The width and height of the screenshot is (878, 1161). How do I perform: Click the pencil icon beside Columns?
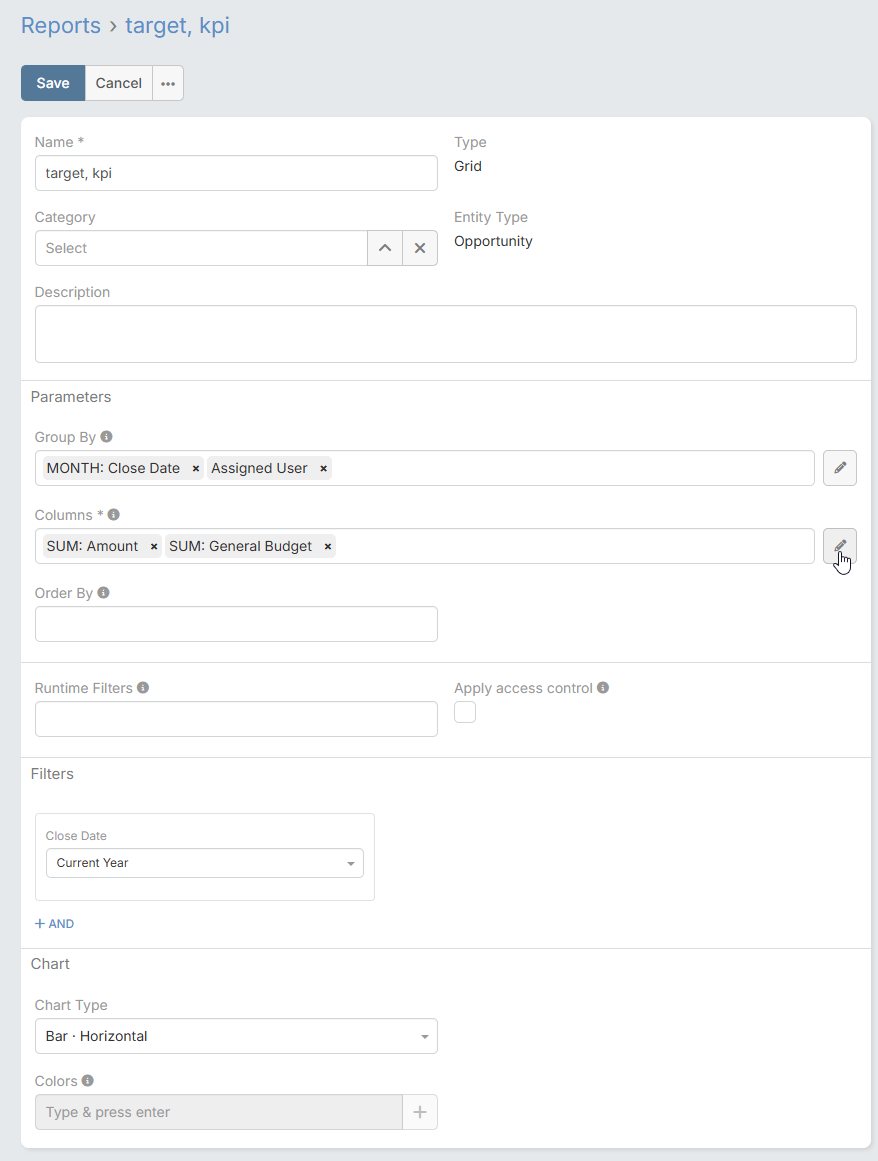(x=839, y=546)
